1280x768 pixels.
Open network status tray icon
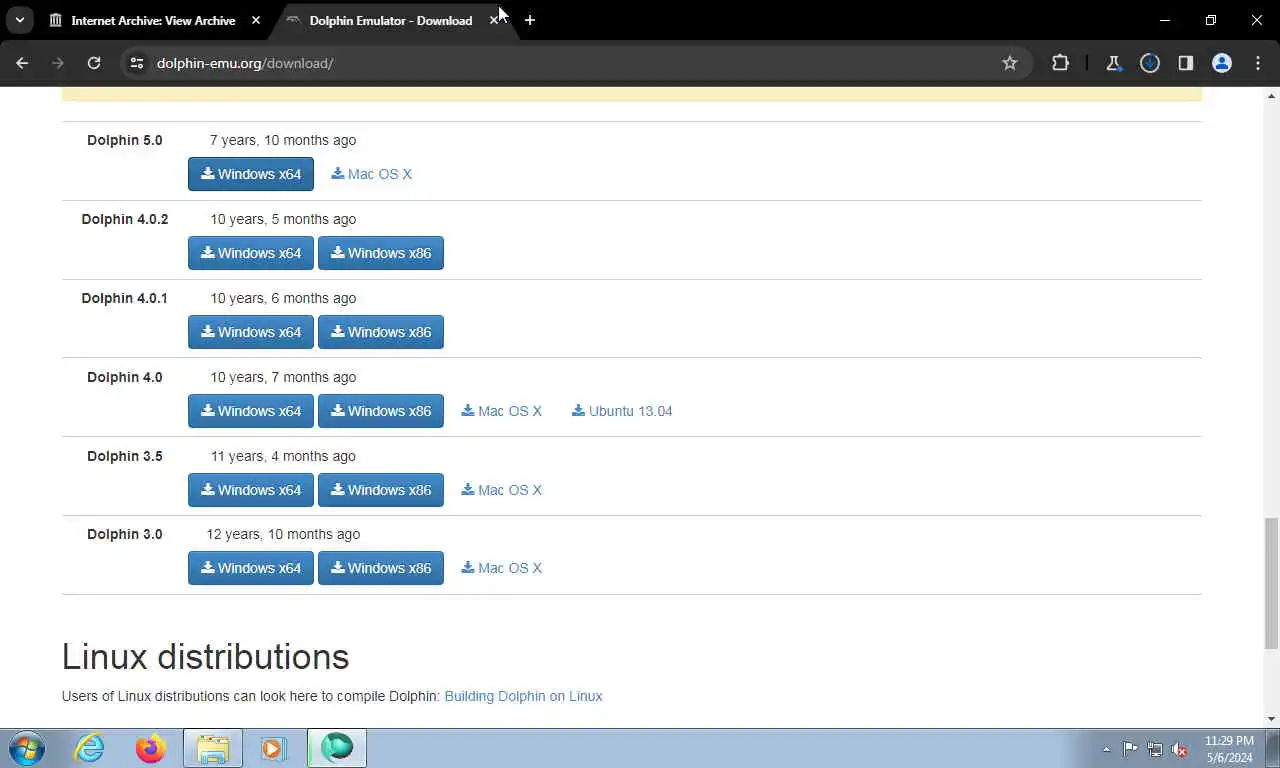[1155, 749]
